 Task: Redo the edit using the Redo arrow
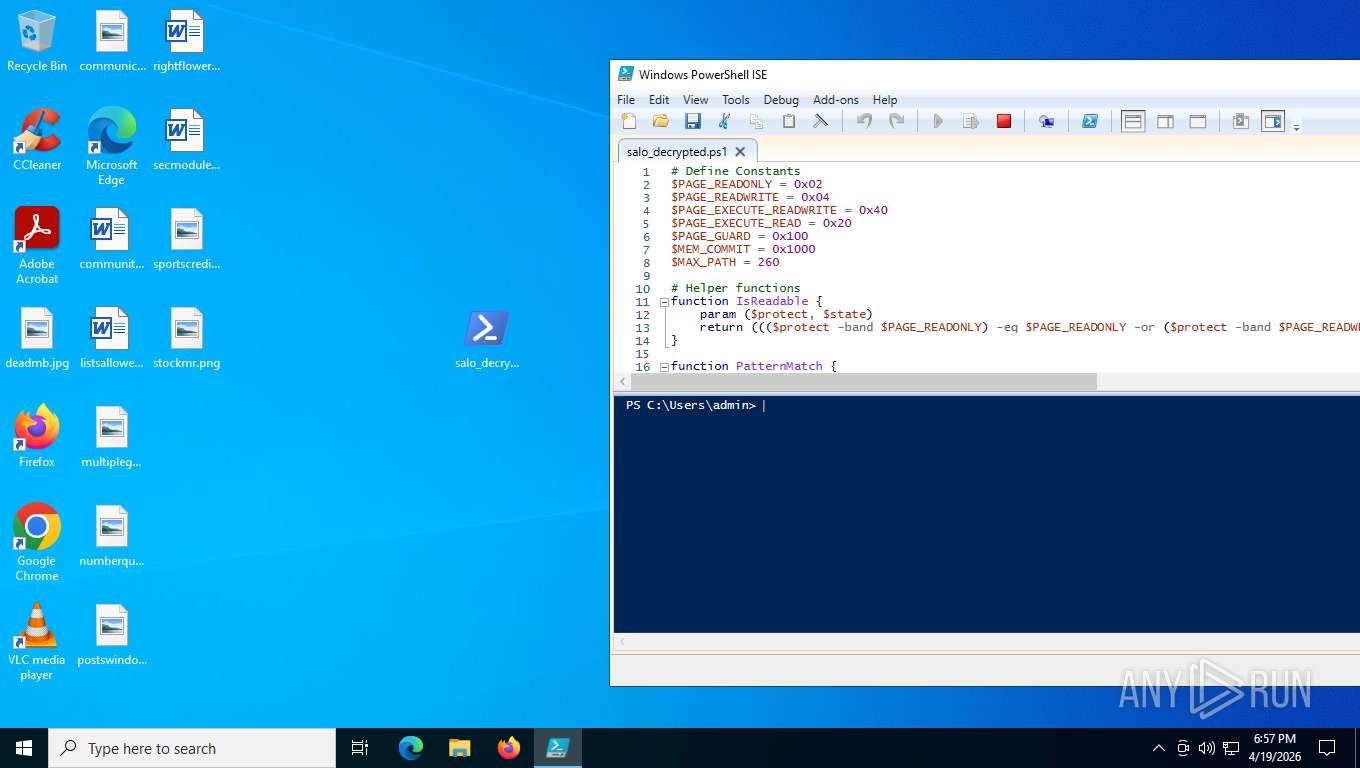[x=896, y=121]
